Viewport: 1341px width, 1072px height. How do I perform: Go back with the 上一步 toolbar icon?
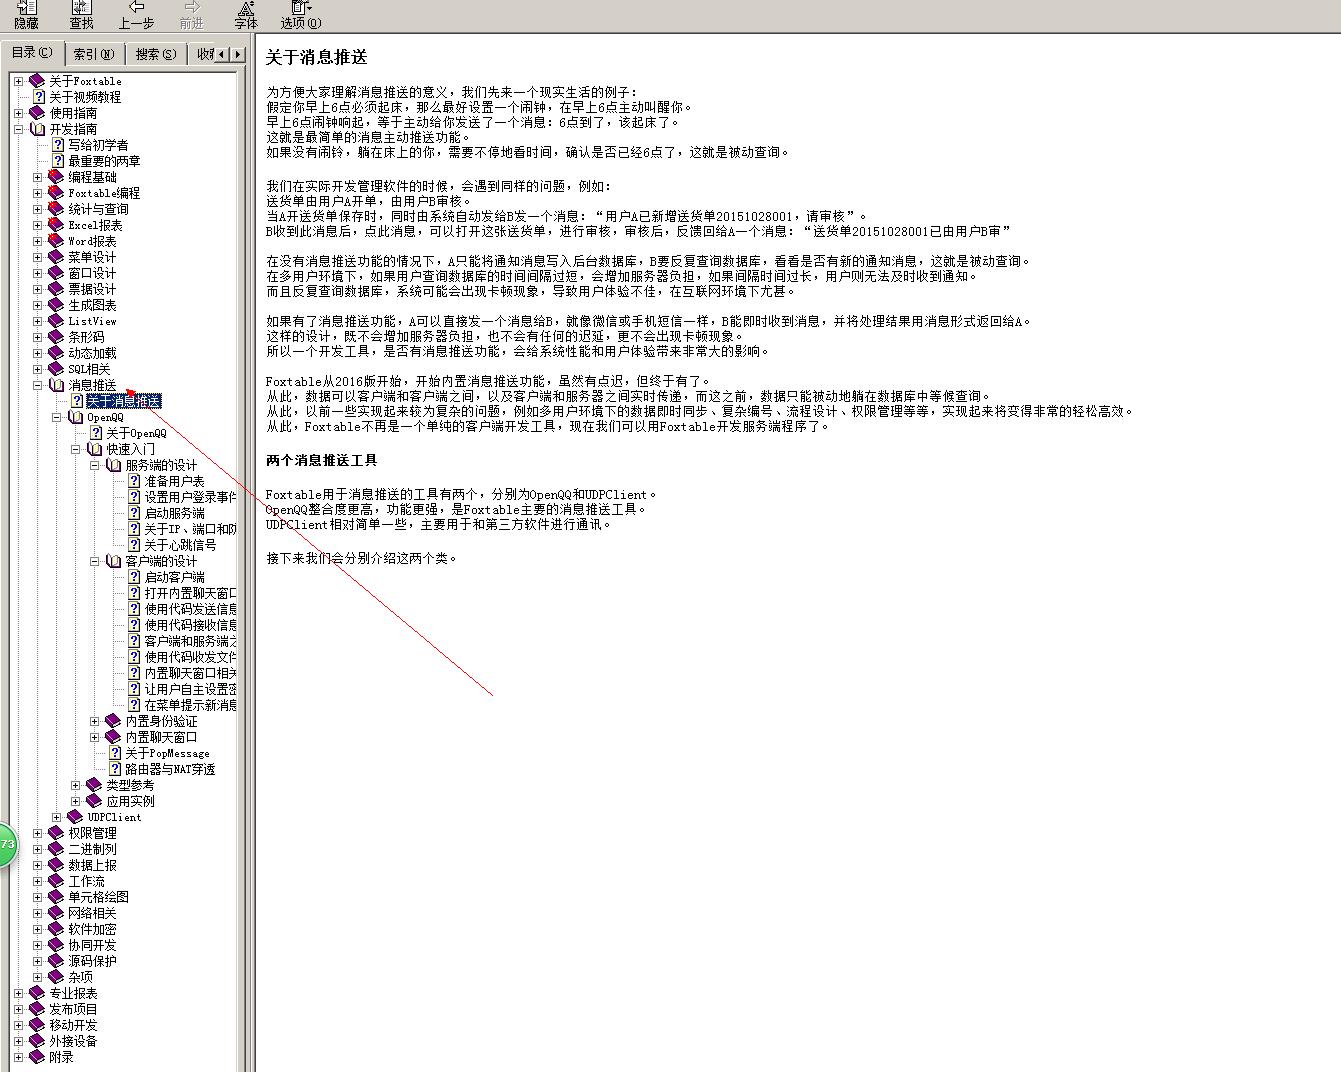pyautogui.click(x=137, y=8)
